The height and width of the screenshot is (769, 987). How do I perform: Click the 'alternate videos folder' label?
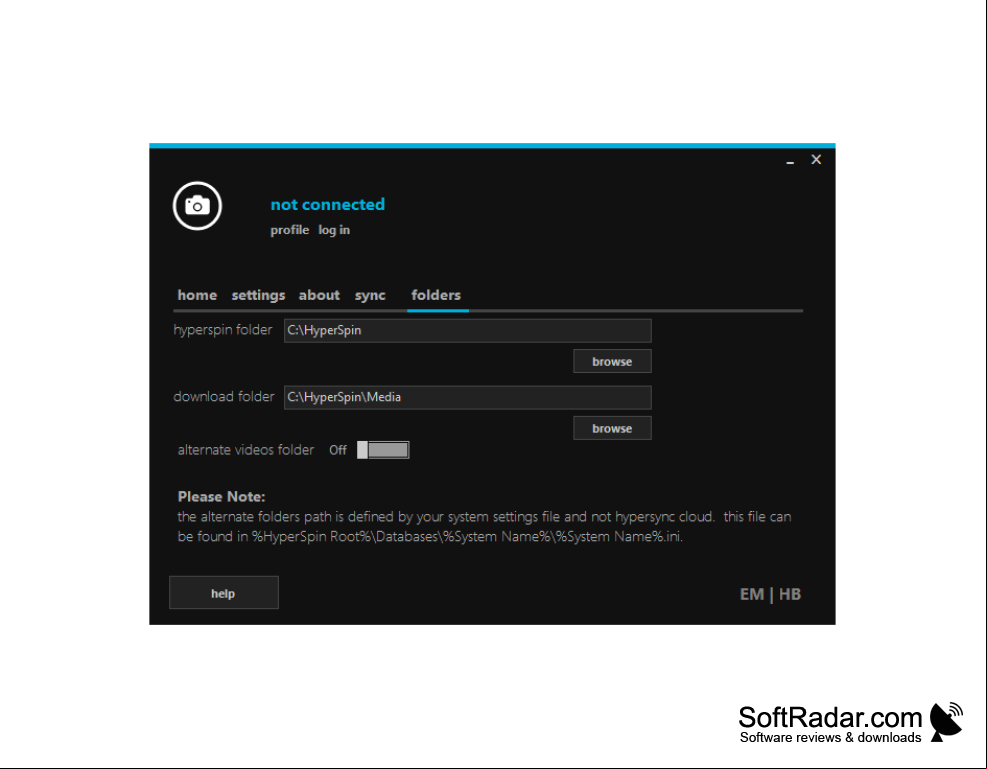coord(245,450)
